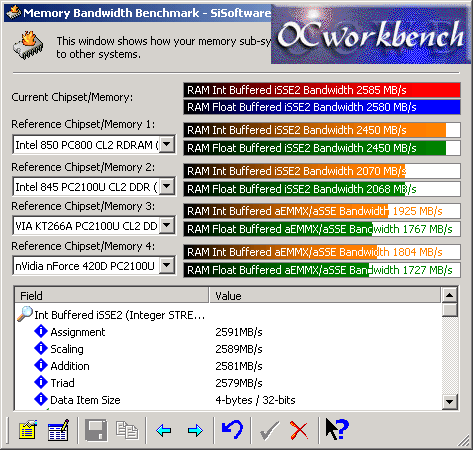The image size is (473, 450).
Task: Click the info icon next to Addition
Action: point(41,365)
